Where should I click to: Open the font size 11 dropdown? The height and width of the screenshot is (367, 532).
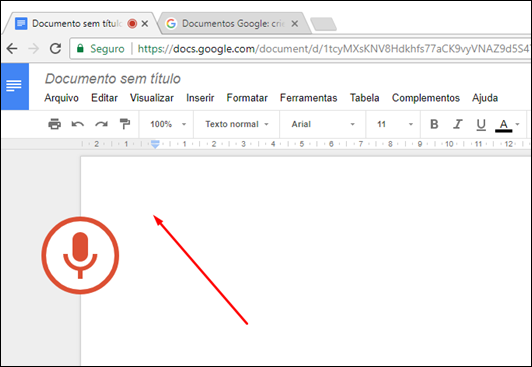point(395,124)
